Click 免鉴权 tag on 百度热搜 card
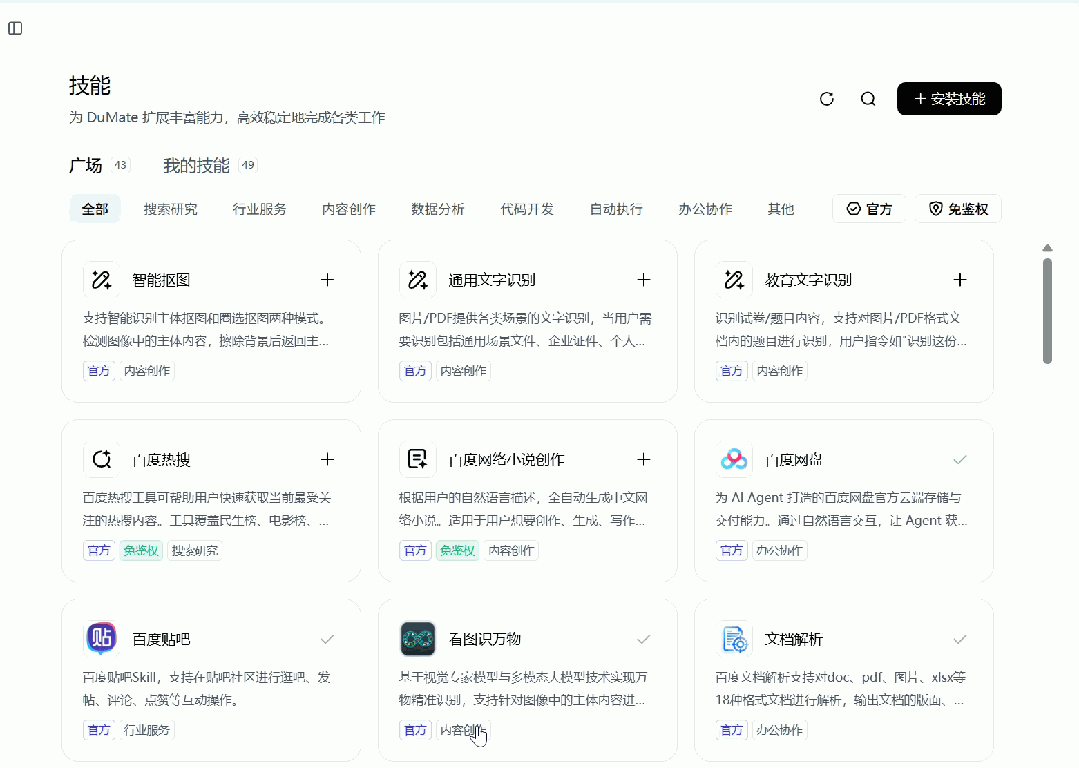1079x768 pixels. pyautogui.click(x=140, y=551)
